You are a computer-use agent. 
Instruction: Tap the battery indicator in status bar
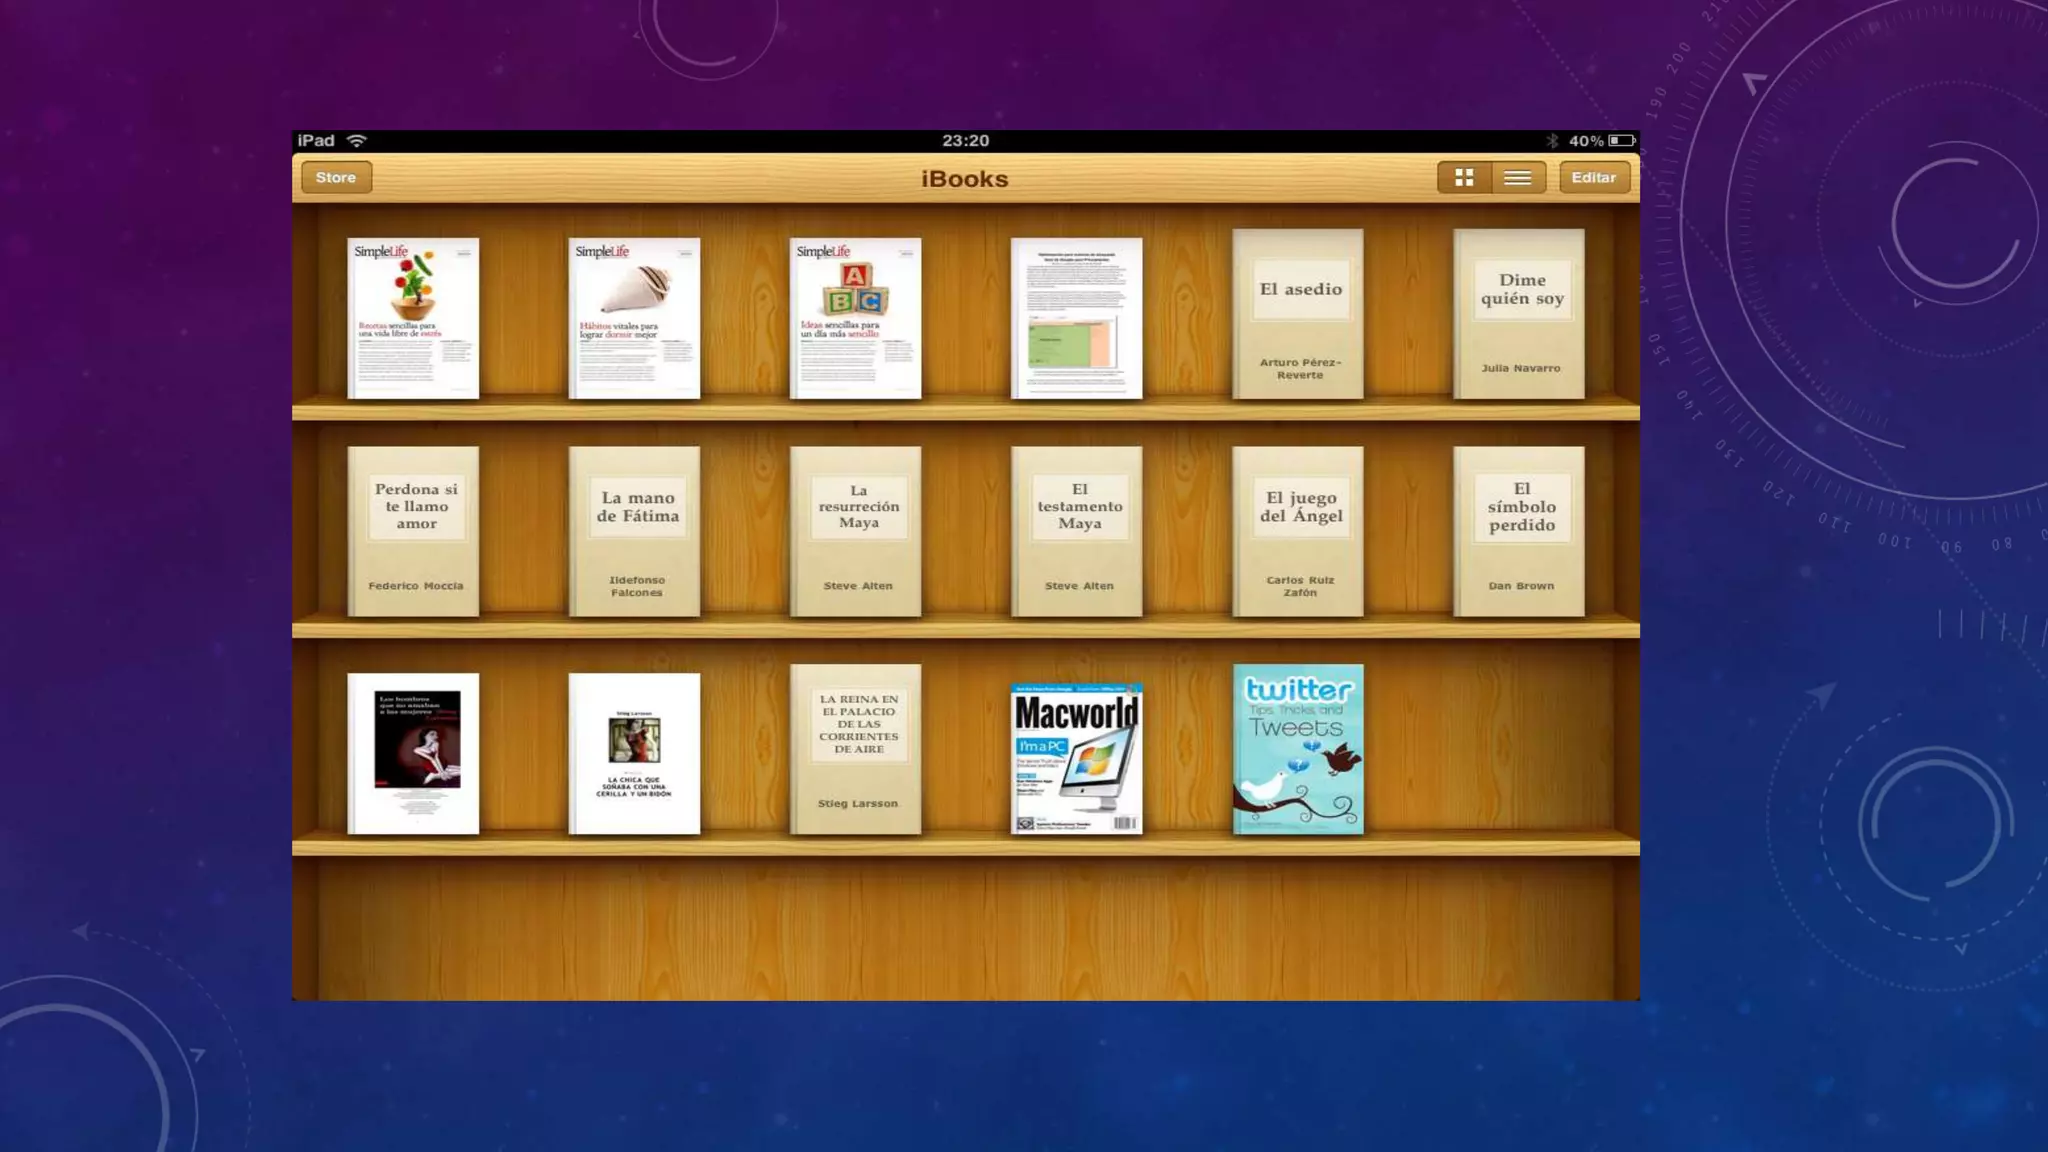click(x=1621, y=141)
